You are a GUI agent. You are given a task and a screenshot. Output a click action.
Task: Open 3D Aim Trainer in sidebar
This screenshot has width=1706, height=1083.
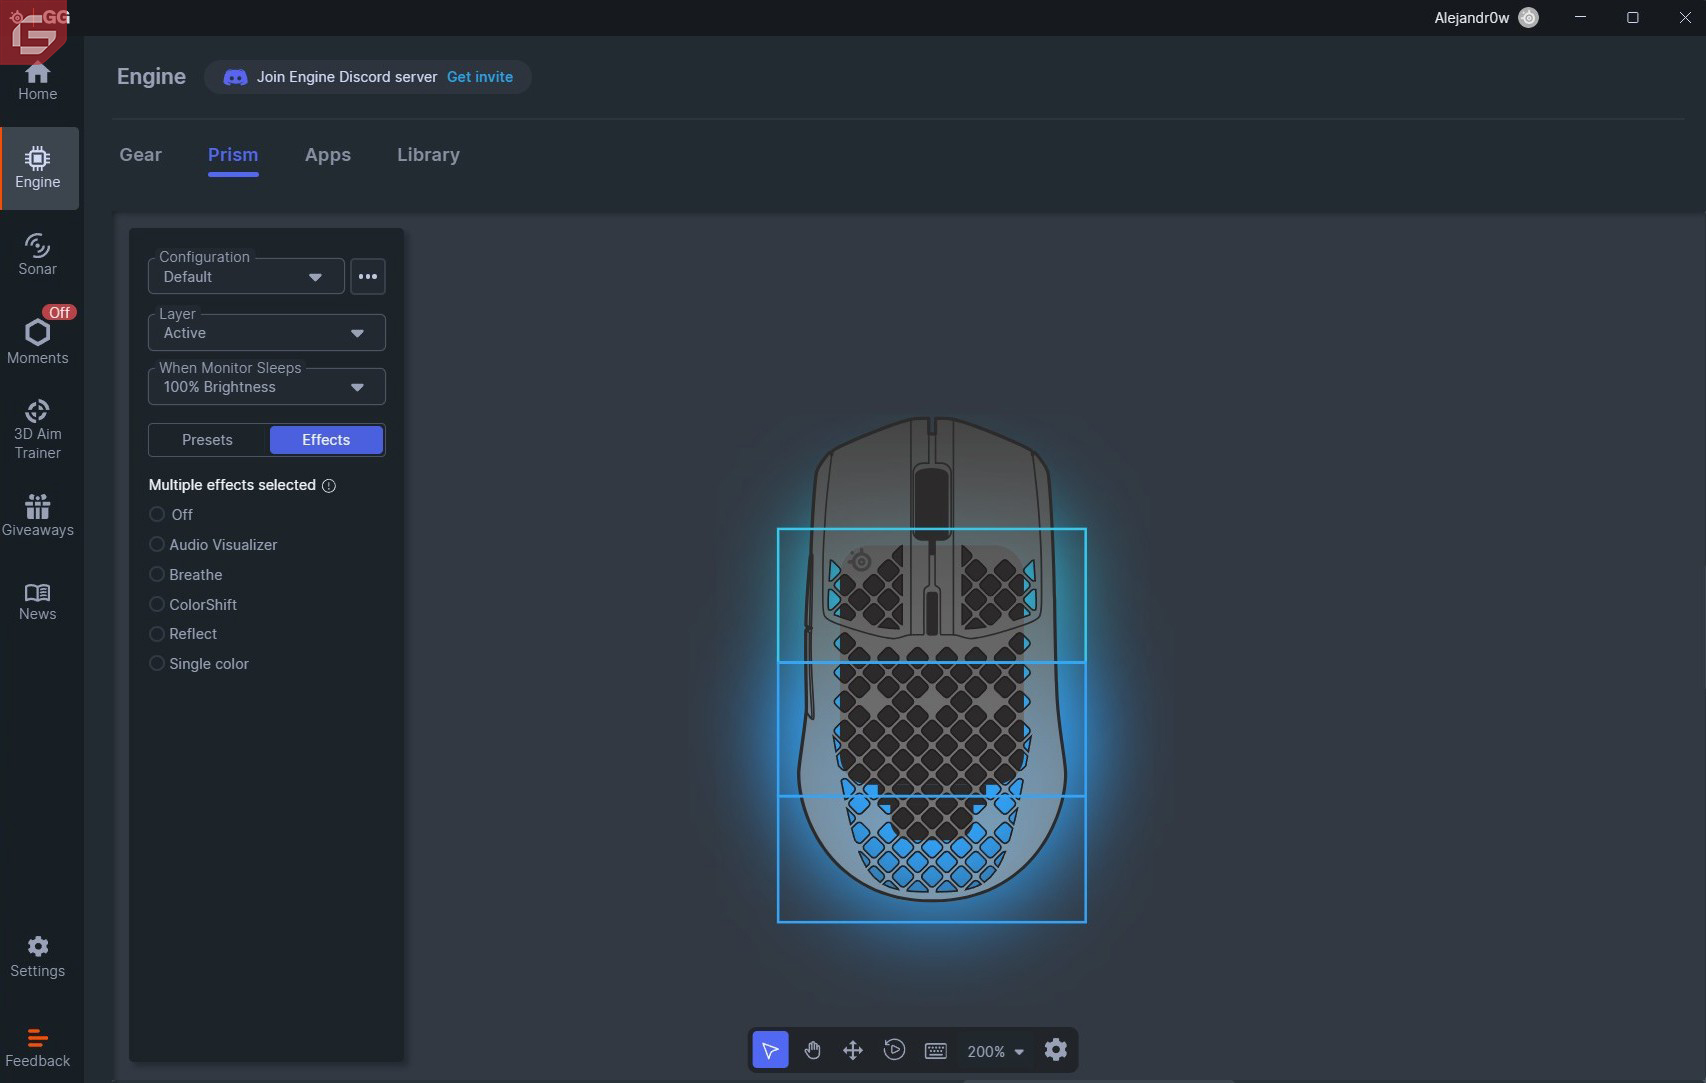point(38,430)
